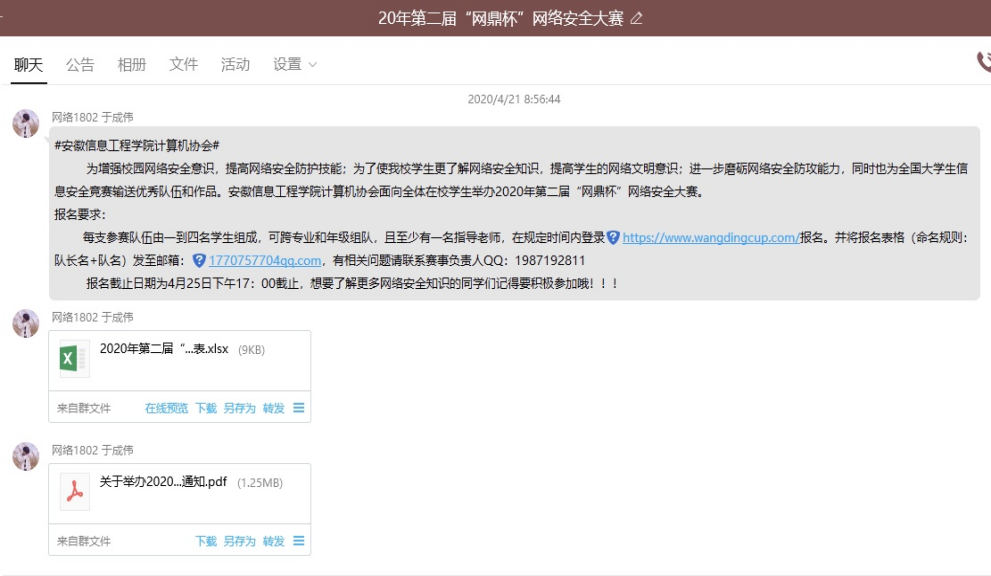
Task: Switch to the 相册 tab
Action: [x=132, y=64]
